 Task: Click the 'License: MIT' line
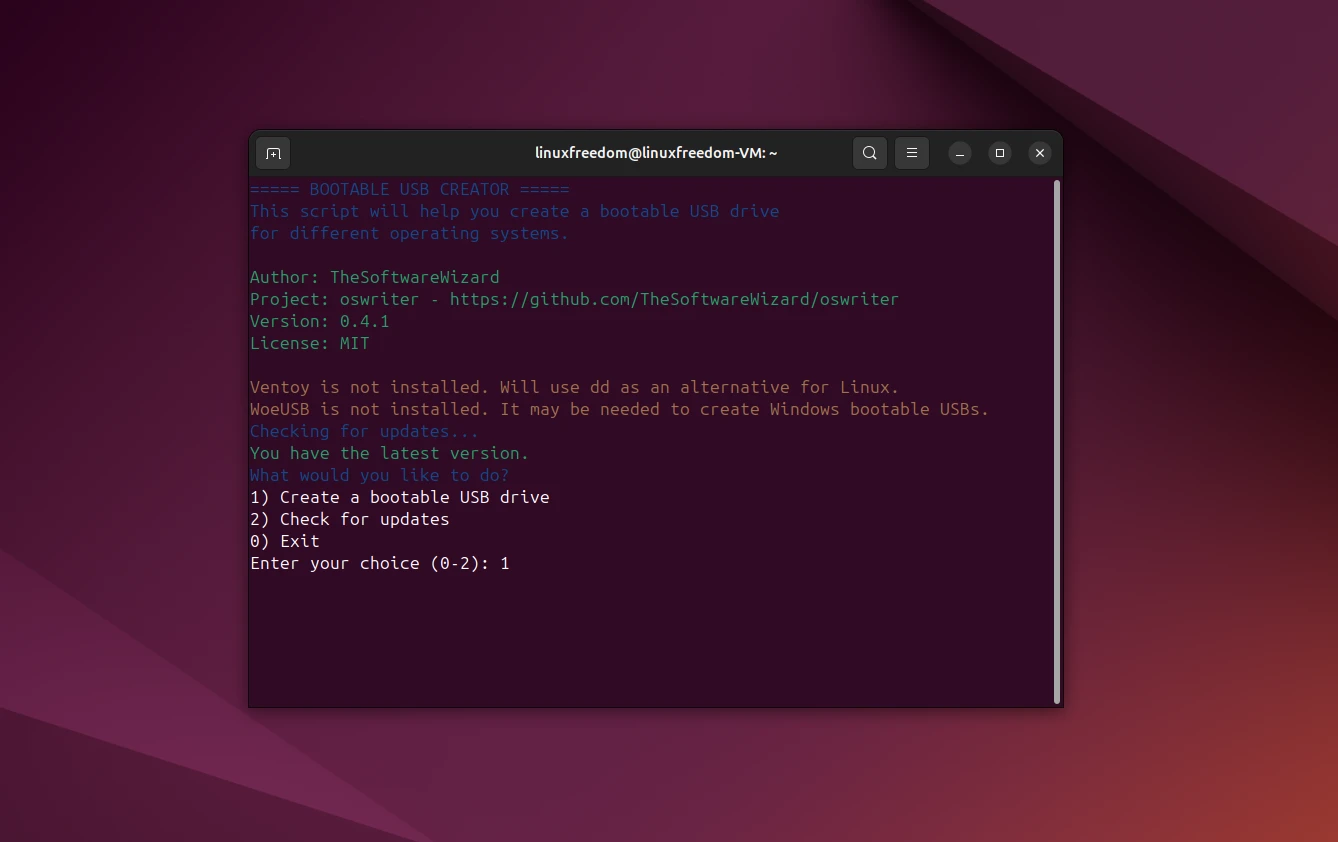310,343
